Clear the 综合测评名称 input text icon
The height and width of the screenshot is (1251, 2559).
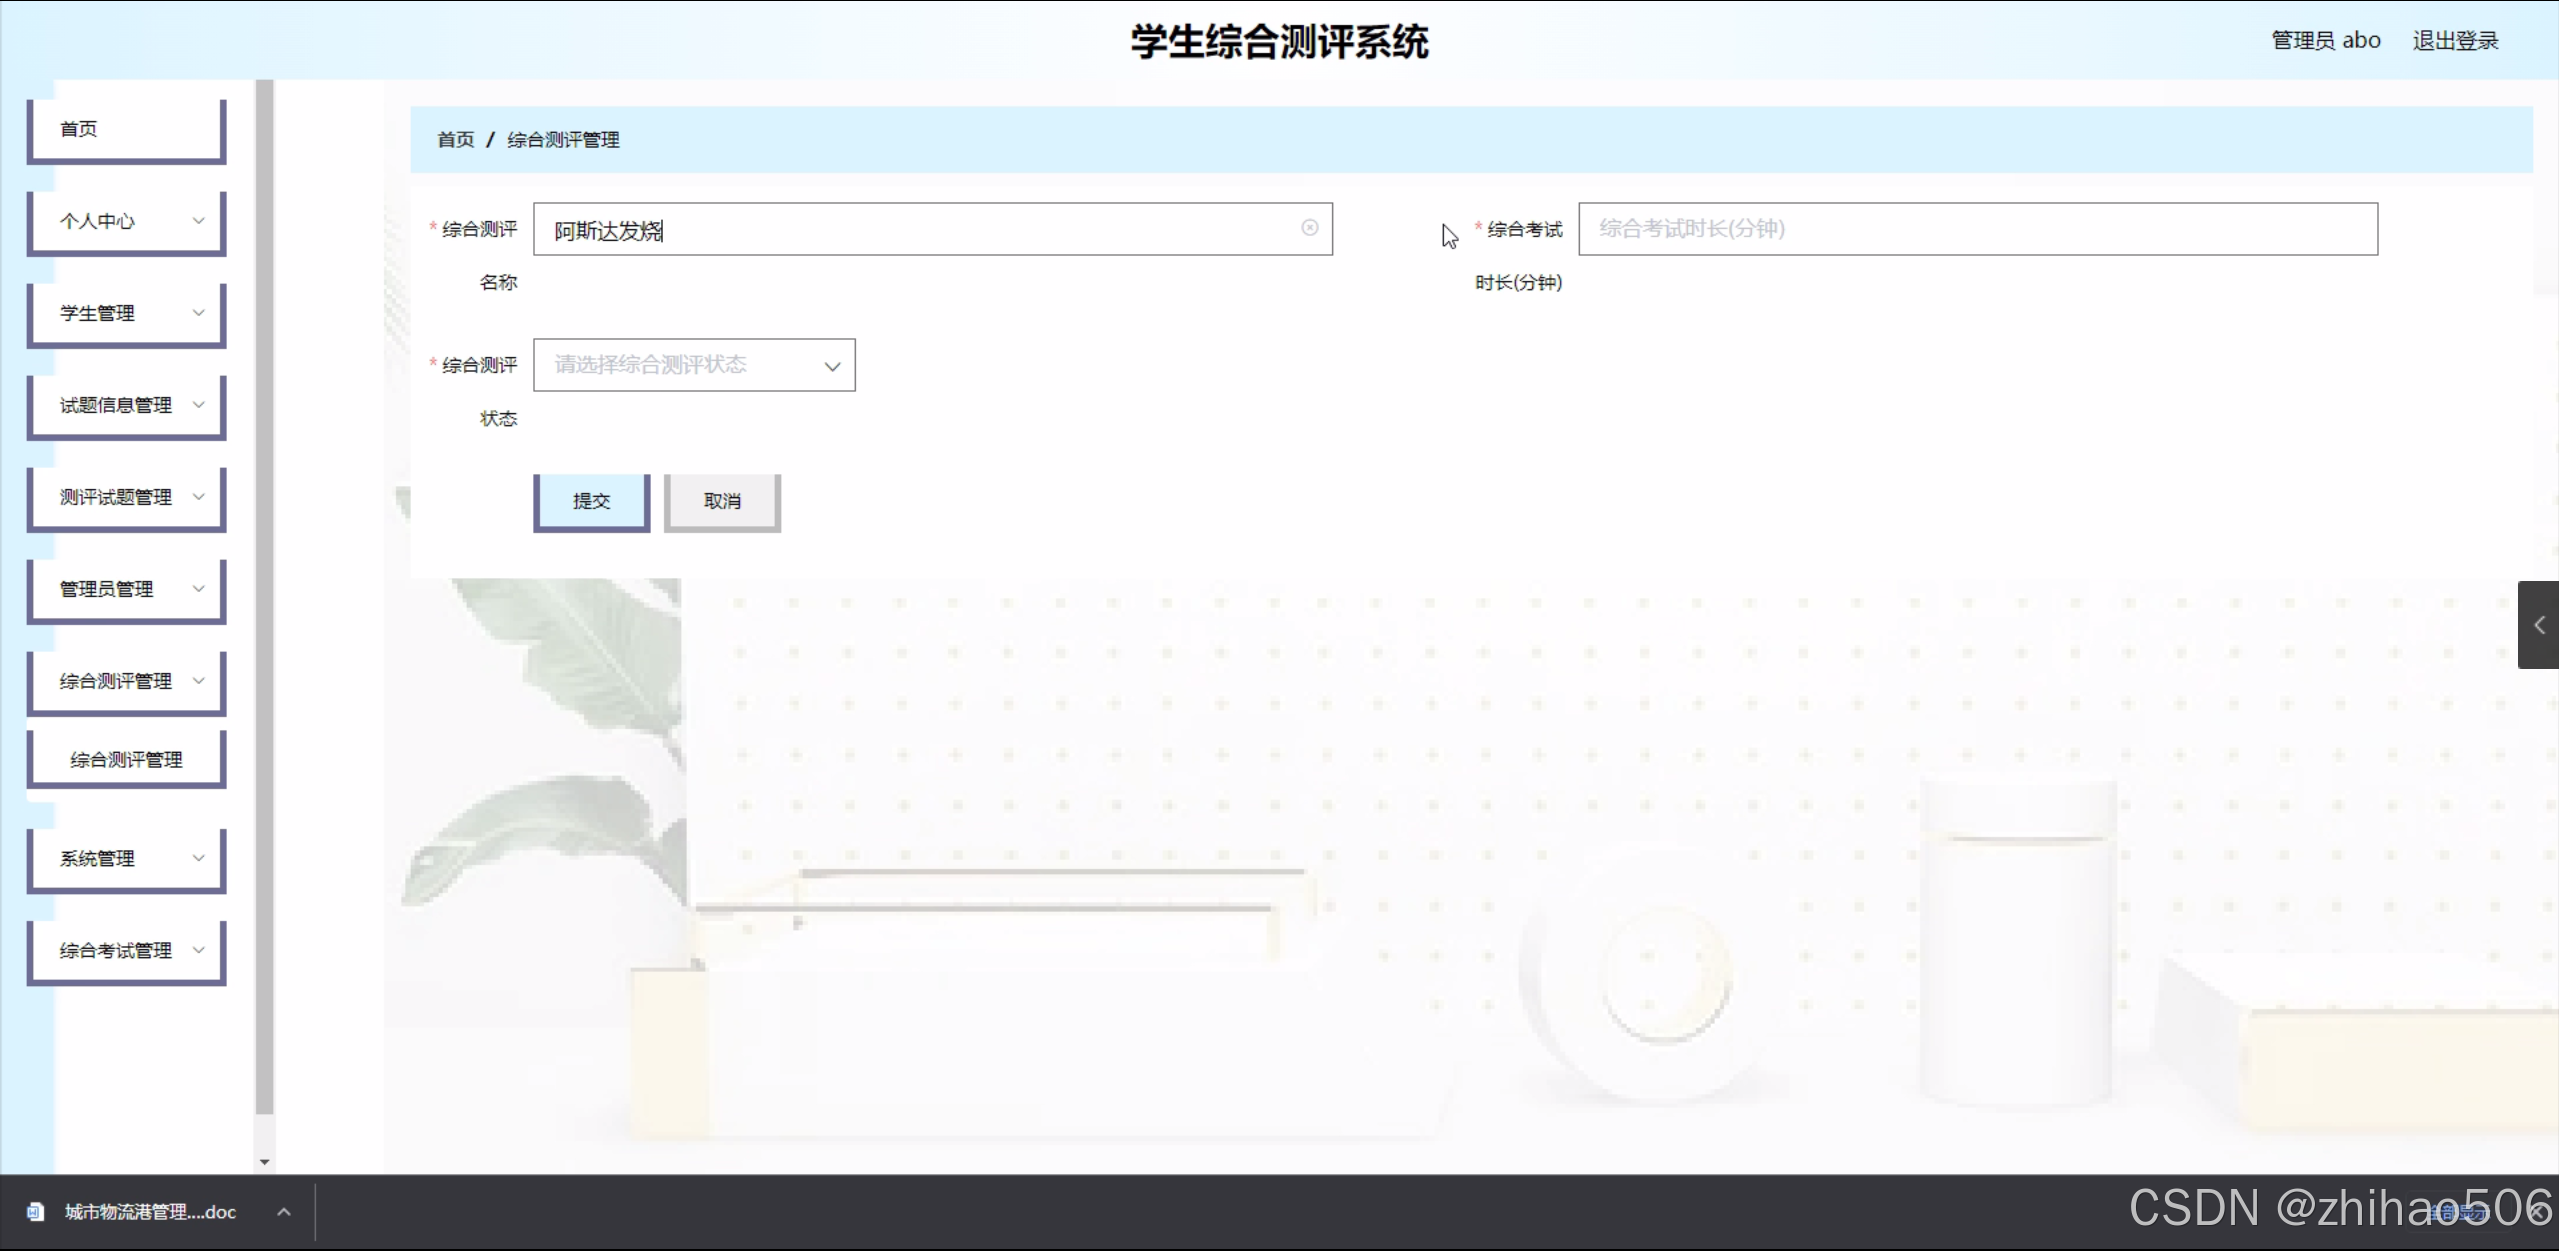click(x=1309, y=228)
